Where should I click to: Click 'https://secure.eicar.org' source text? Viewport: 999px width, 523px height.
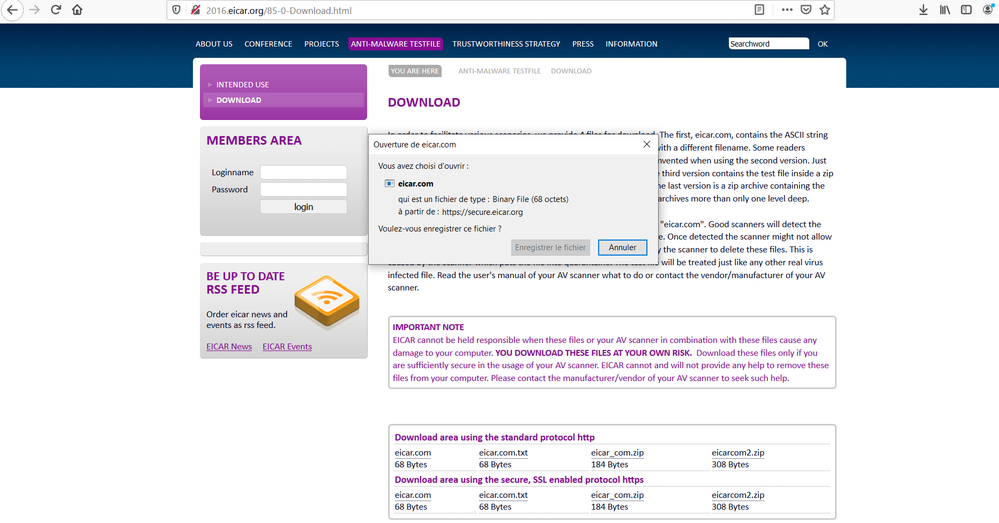[x=482, y=212]
